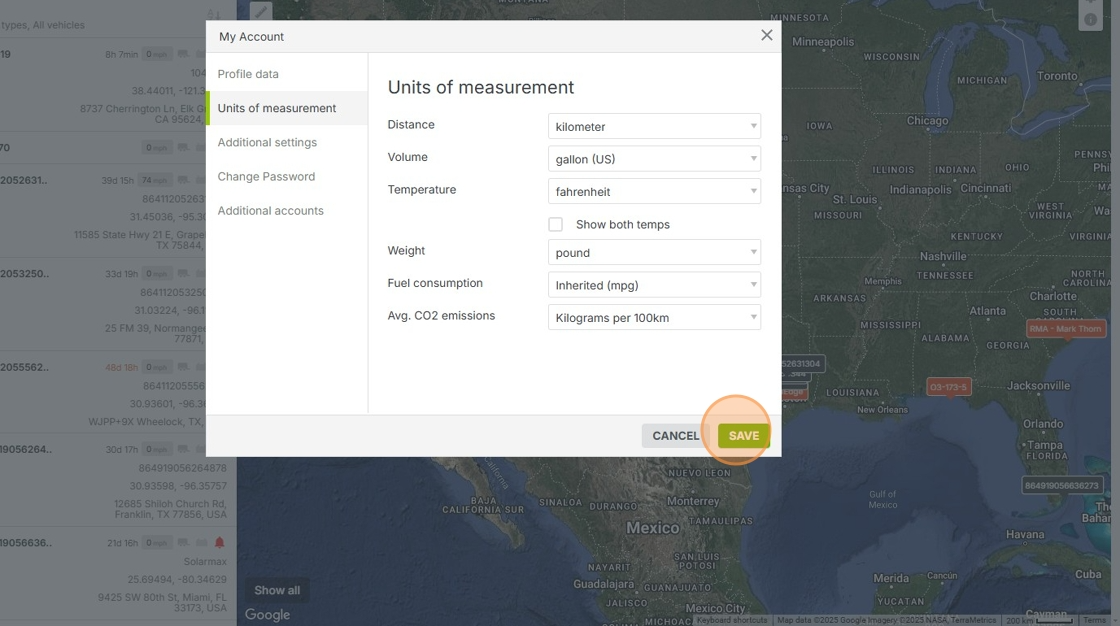Open the Distance unit dropdown
Screen dimensions: 1120x626
654,126
